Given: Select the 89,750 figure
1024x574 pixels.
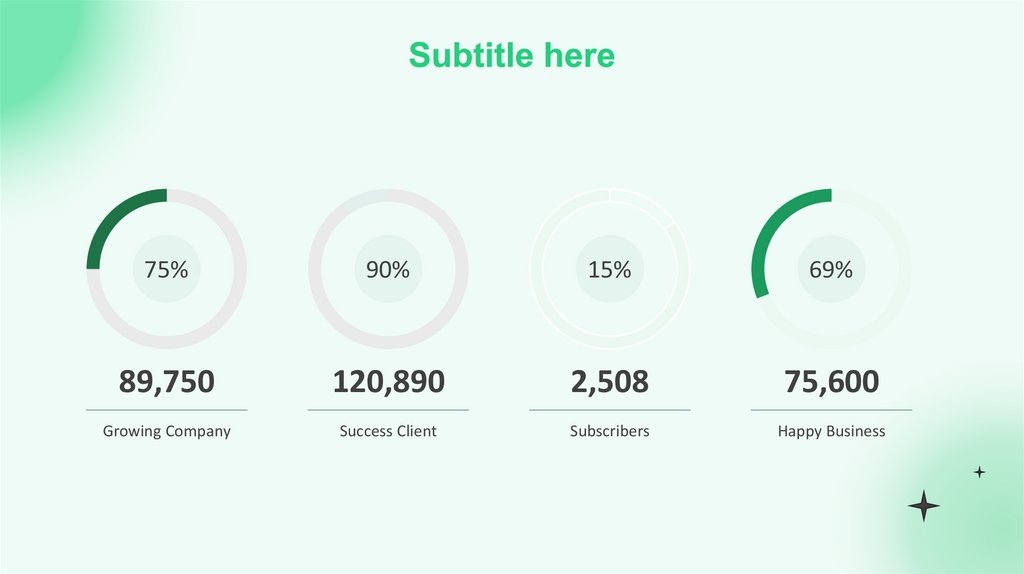Looking at the screenshot, I should (166, 381).
